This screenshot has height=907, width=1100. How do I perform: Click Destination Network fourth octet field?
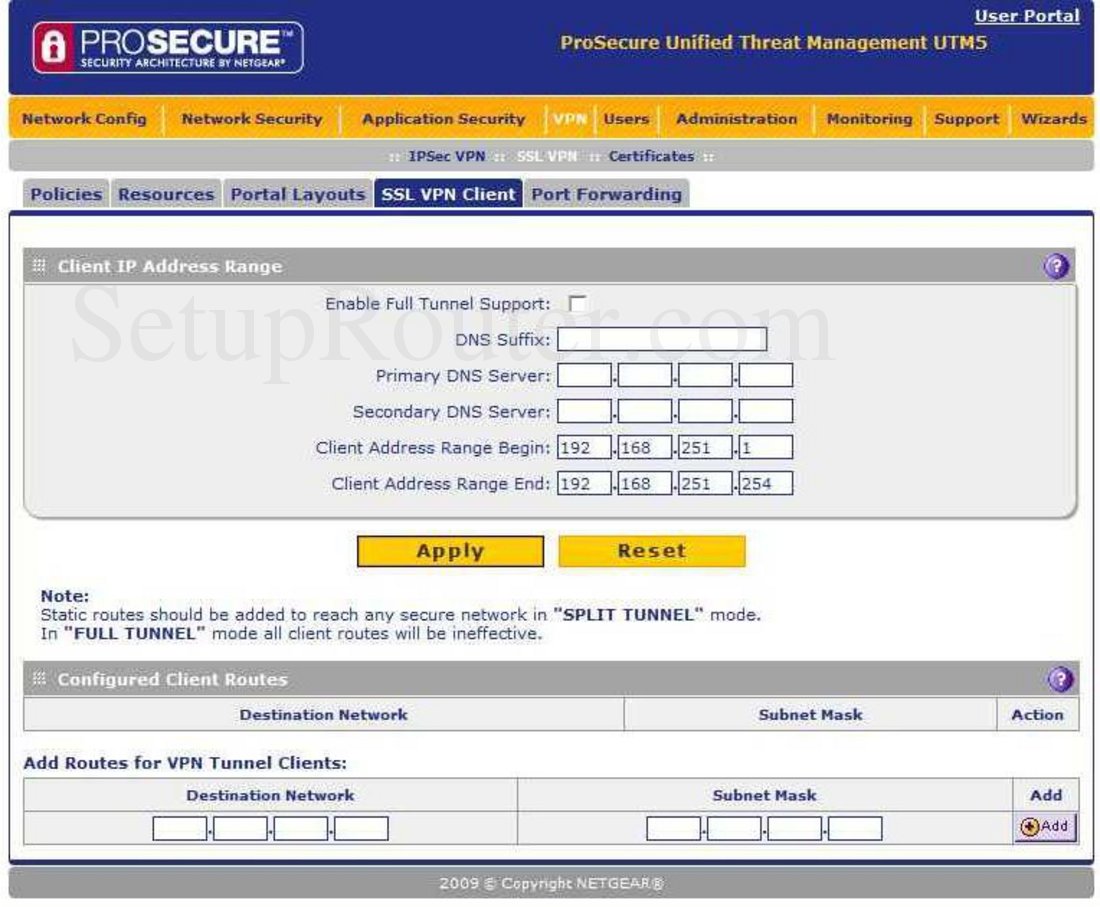pyautogui.click(x=361, y=828)
